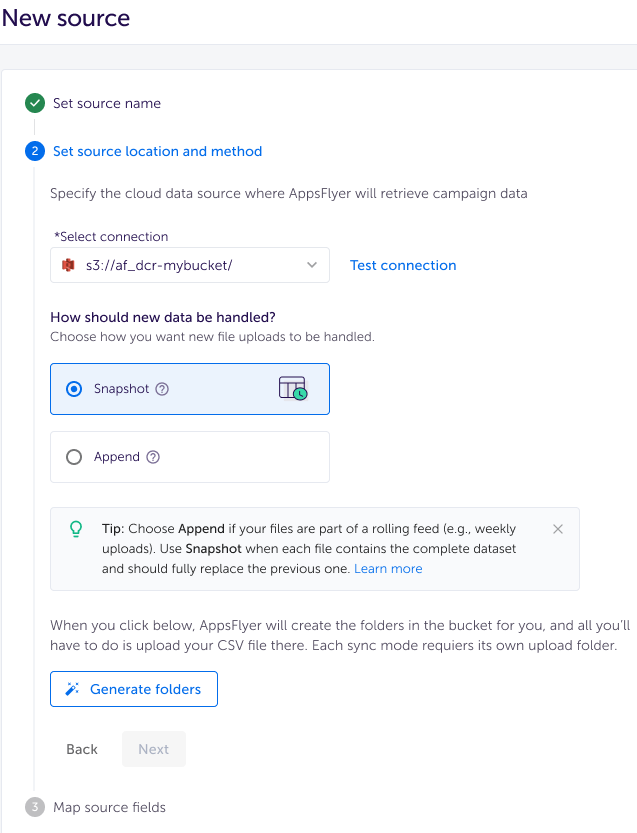Screen dimensions: 637x833
Task: Expand the Map source fields step
Action: (109, 807)
